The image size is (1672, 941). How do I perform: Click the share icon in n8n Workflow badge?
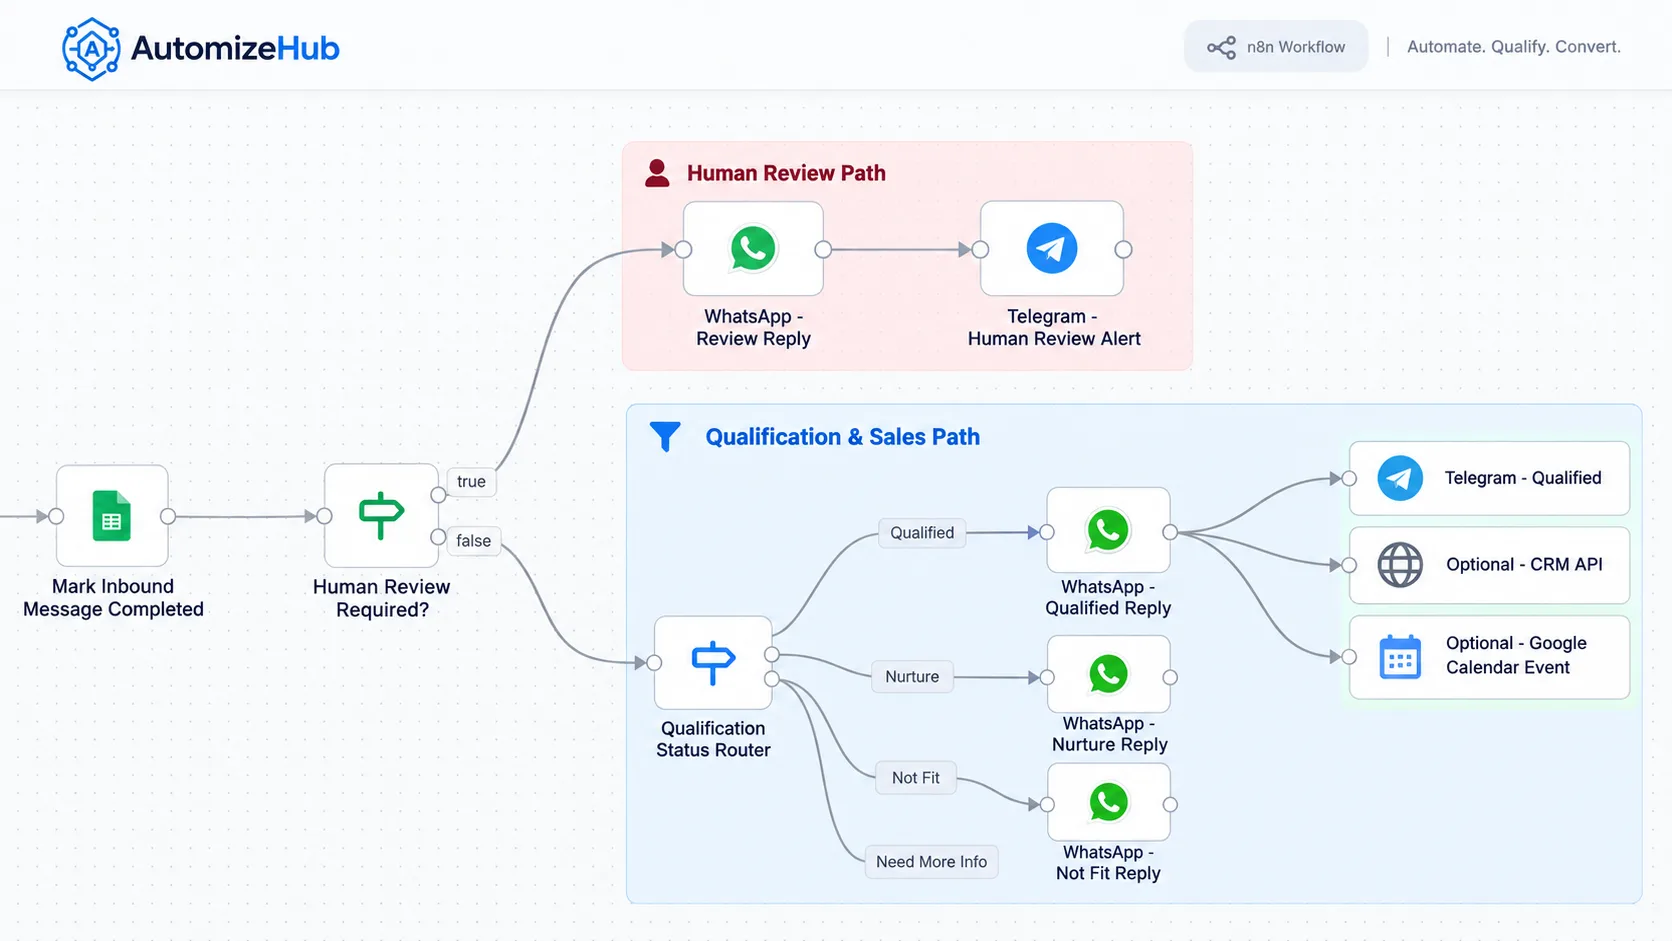coord(1221,47)
